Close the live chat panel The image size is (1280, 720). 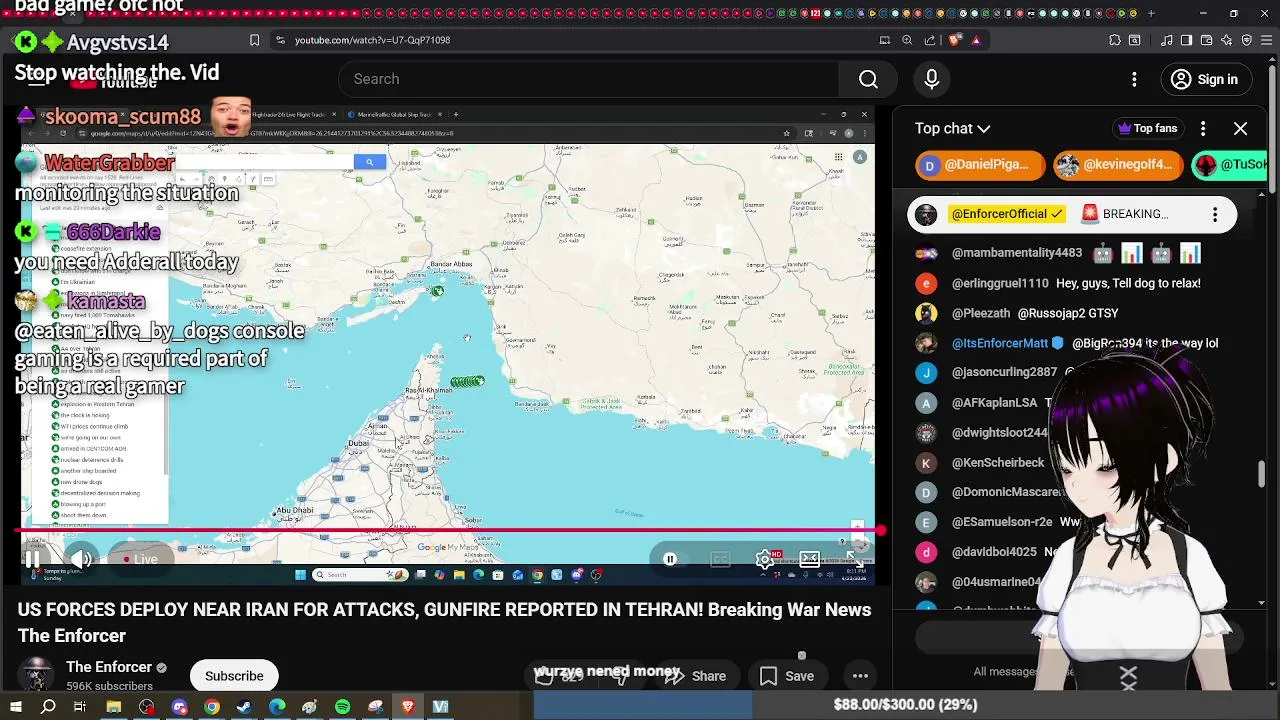1240,128
